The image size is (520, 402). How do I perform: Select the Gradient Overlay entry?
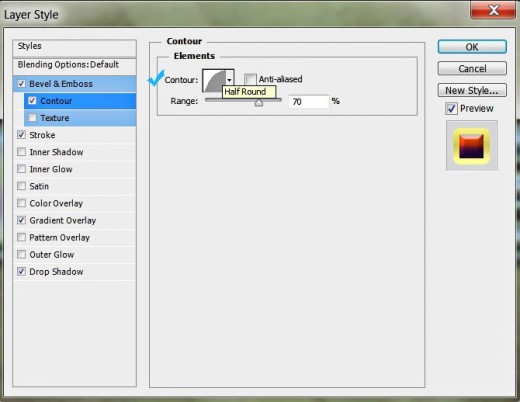pyautogui.click(x=75, y=220)
